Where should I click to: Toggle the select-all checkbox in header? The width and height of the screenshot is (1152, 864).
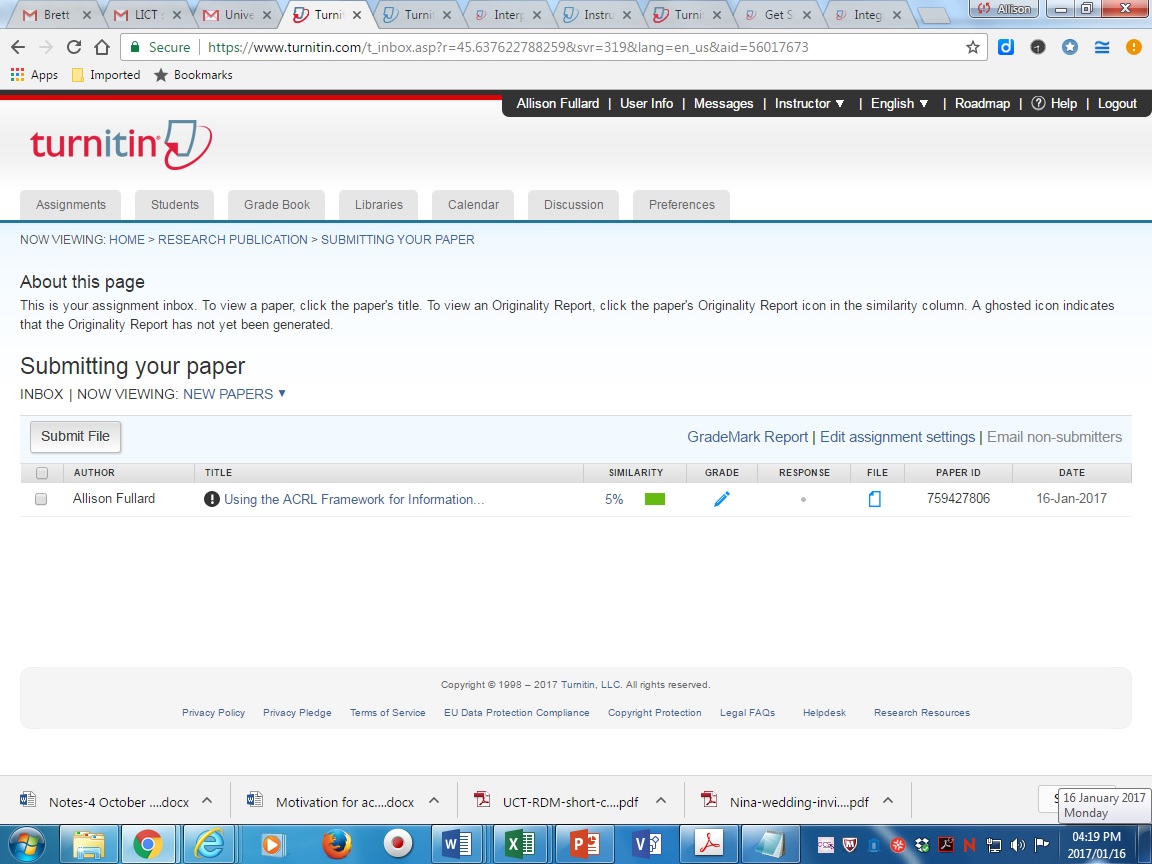pos(41,473)
